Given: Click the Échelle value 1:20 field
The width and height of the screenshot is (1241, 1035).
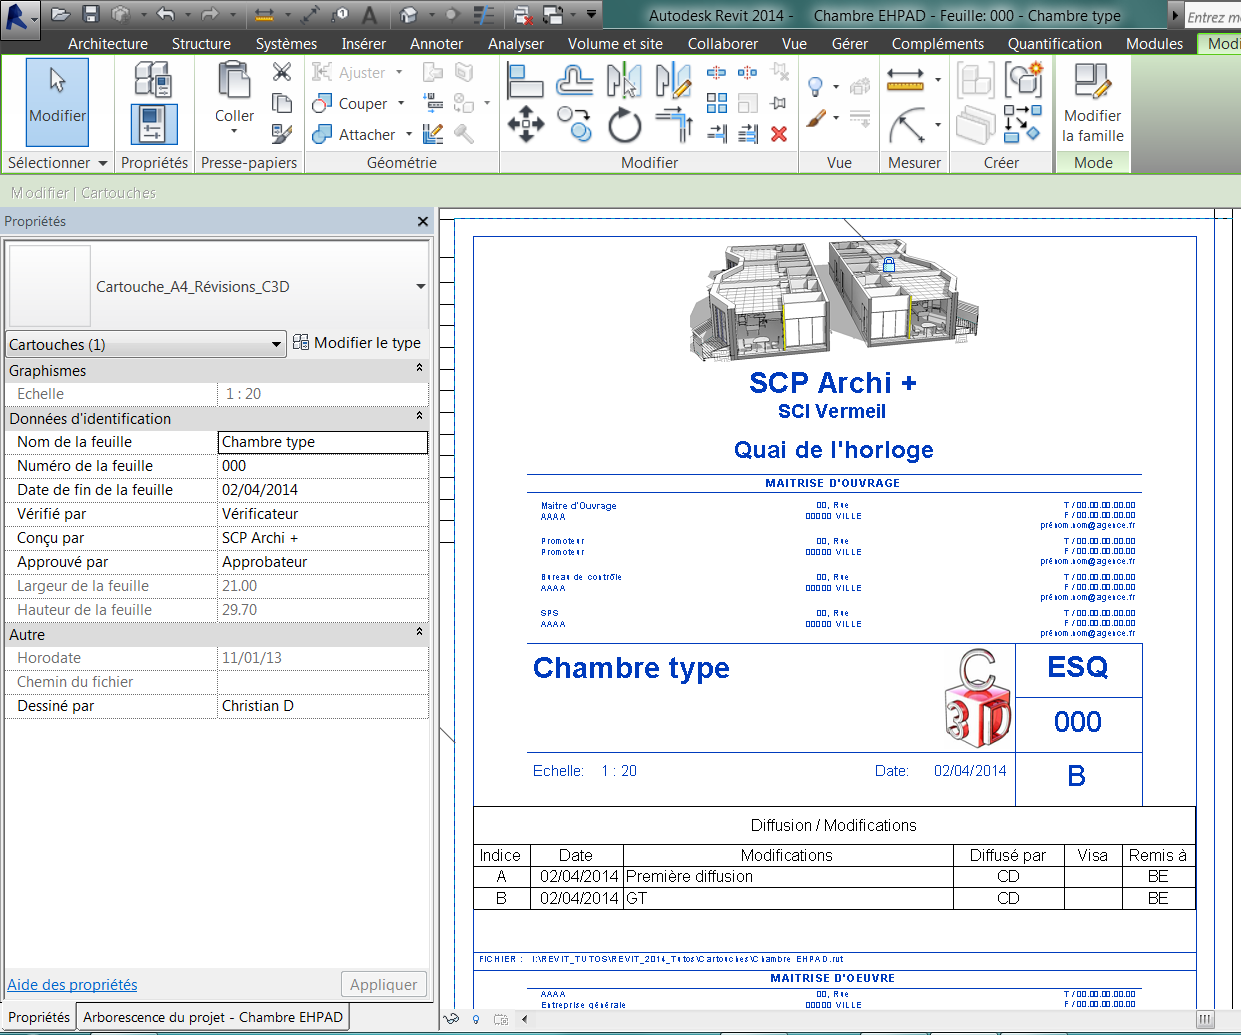Looking at the screenshot, I should [x=322, y=393].
